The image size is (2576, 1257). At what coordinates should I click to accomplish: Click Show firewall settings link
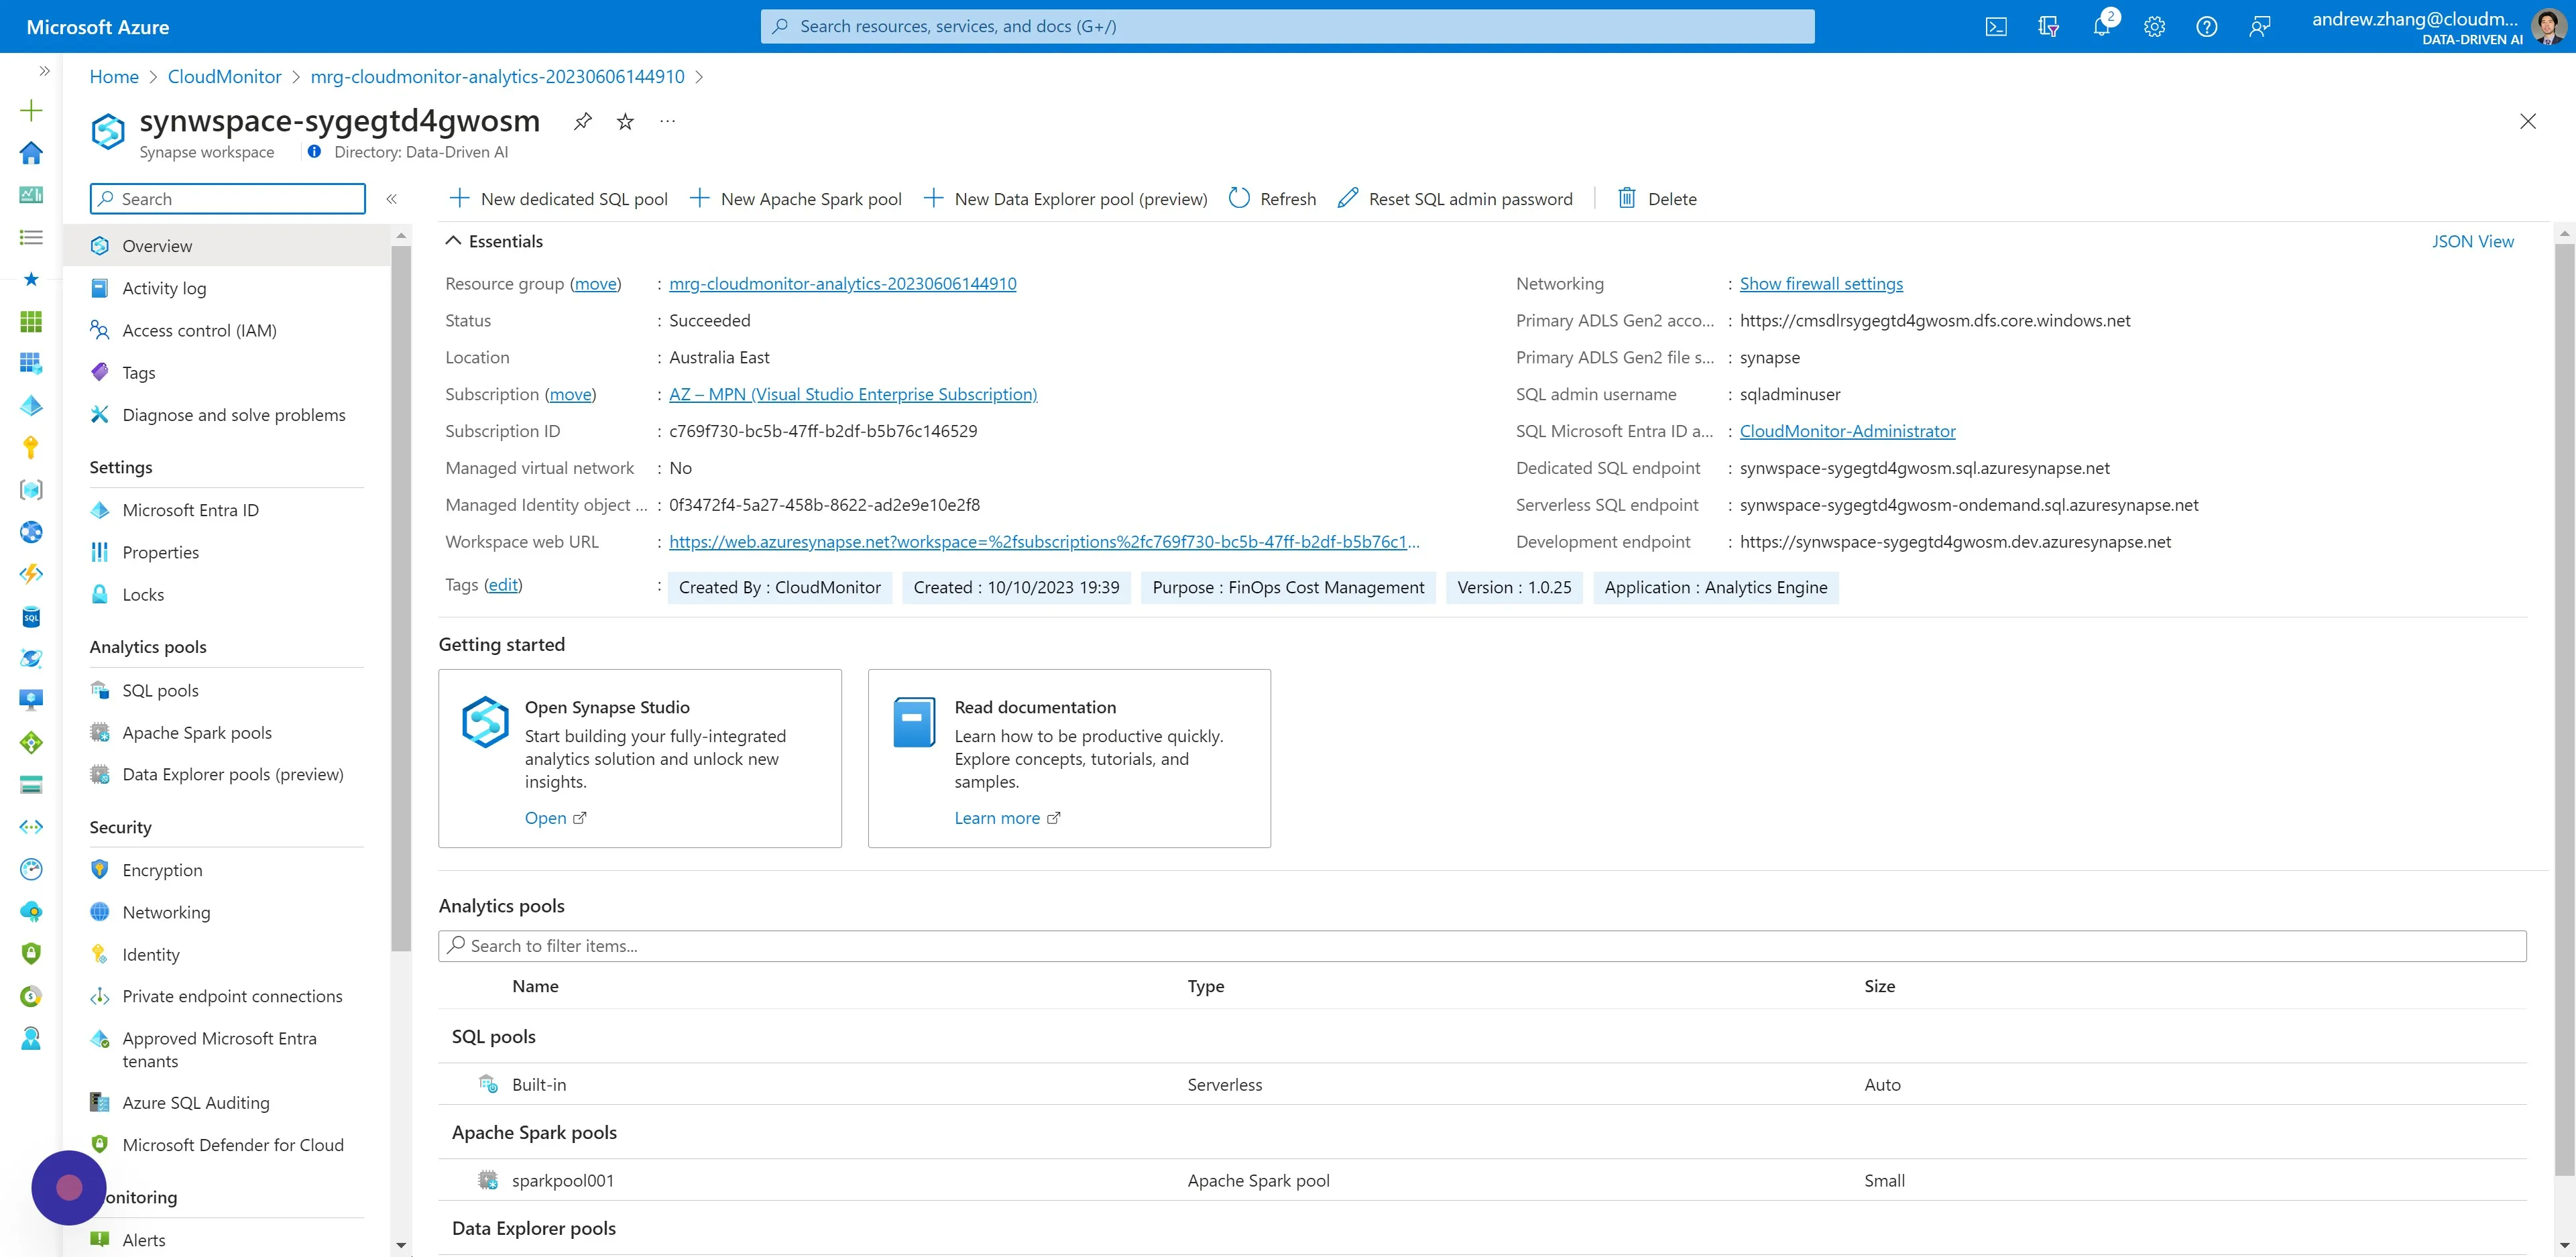(1821, 284)
